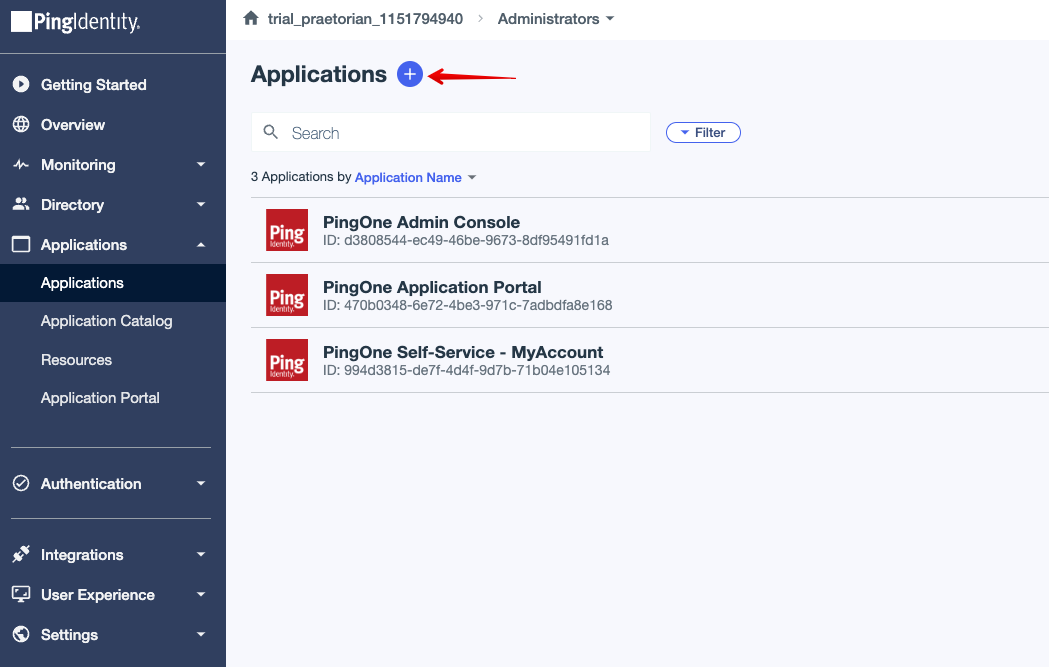
Task: Click the Directory label in sidebar
Action: [x=72, y=205]
